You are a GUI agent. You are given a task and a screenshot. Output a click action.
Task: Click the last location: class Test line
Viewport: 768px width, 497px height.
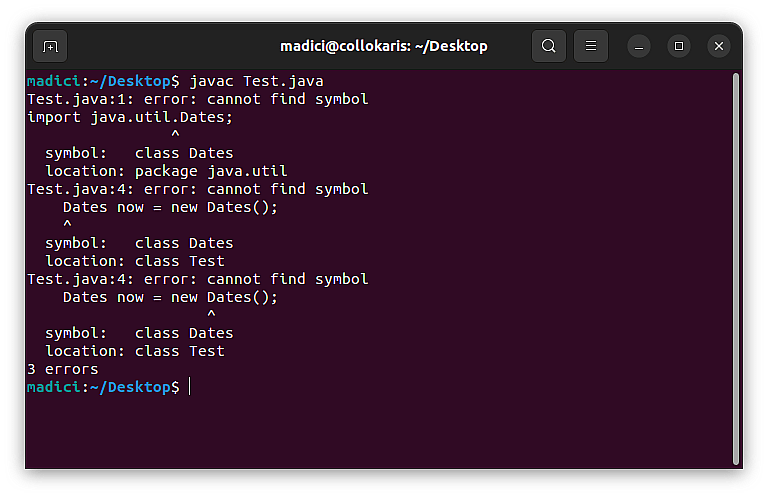click(135, 352)
